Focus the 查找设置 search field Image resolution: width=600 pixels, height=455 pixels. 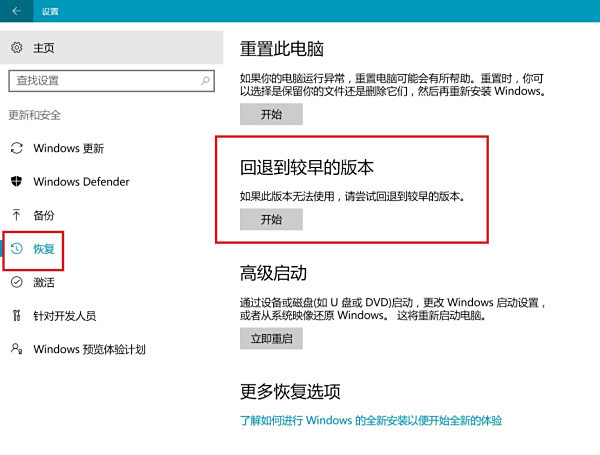pos(111,81)
